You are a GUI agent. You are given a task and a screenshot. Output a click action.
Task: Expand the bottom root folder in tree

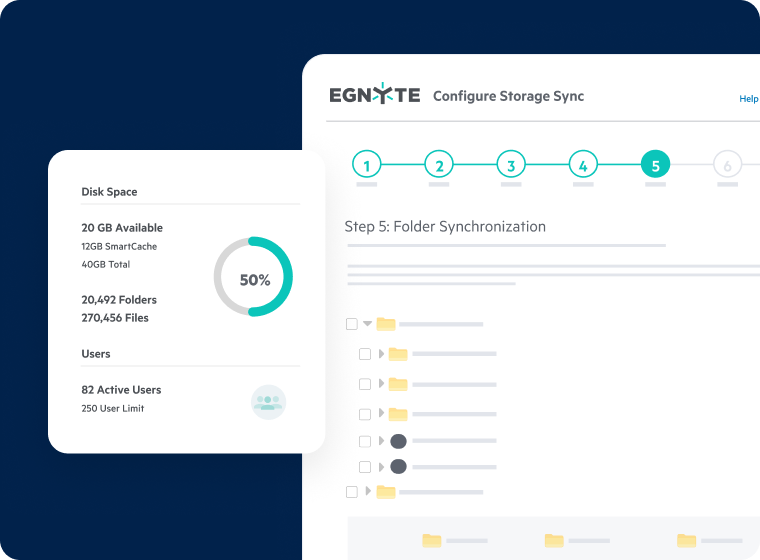click(368, 491)
